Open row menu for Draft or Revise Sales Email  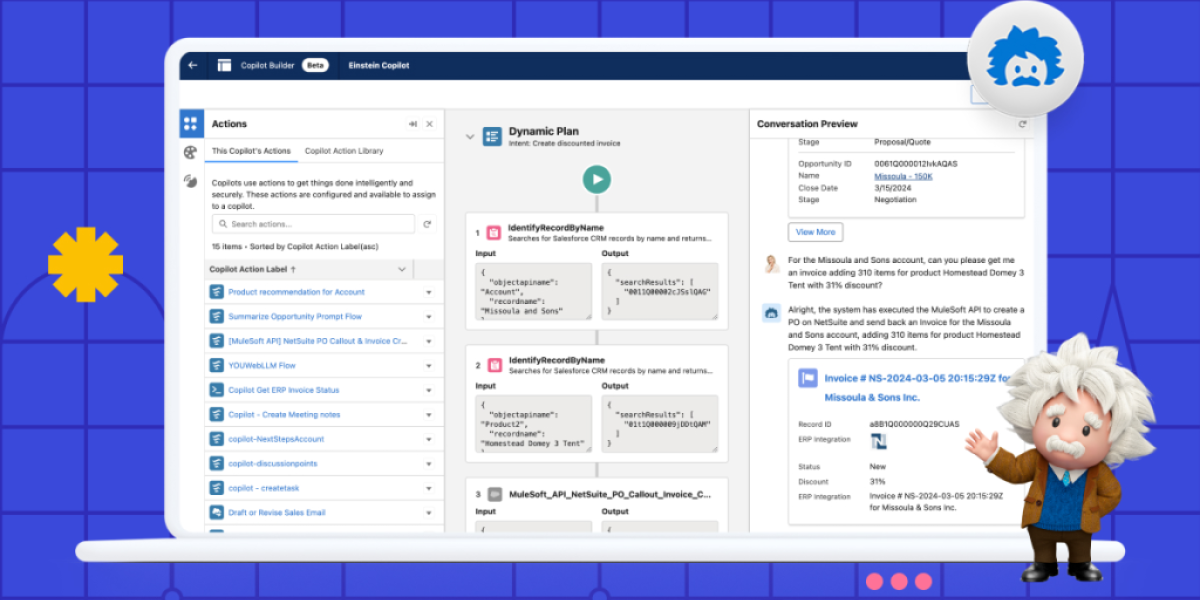click(429, 513)
